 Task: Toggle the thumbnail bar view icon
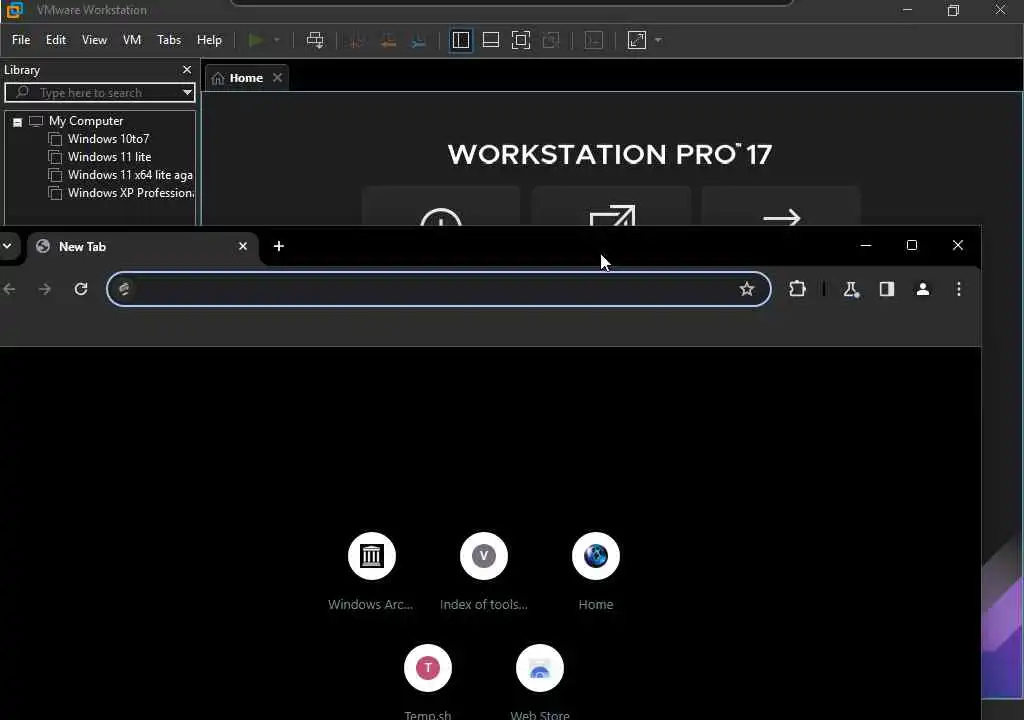pyautogui.click(x=491, y=41)
